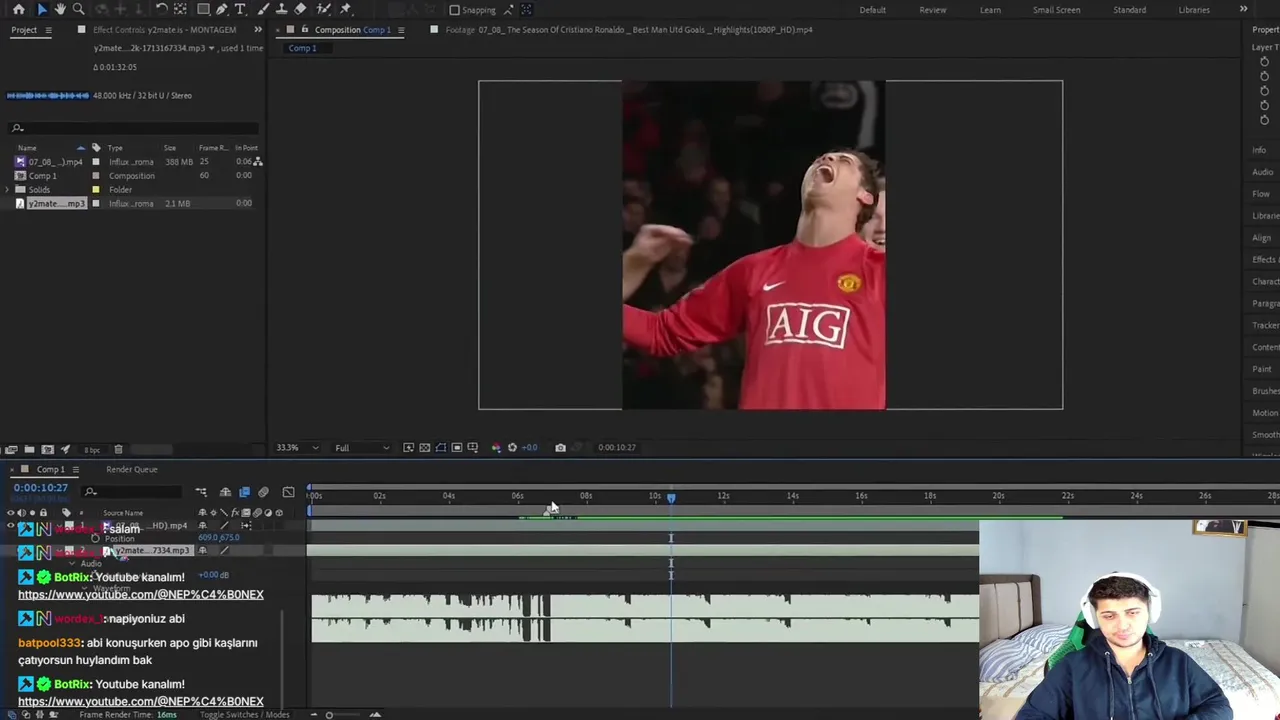Choose the Libraries workspace

1194,10
